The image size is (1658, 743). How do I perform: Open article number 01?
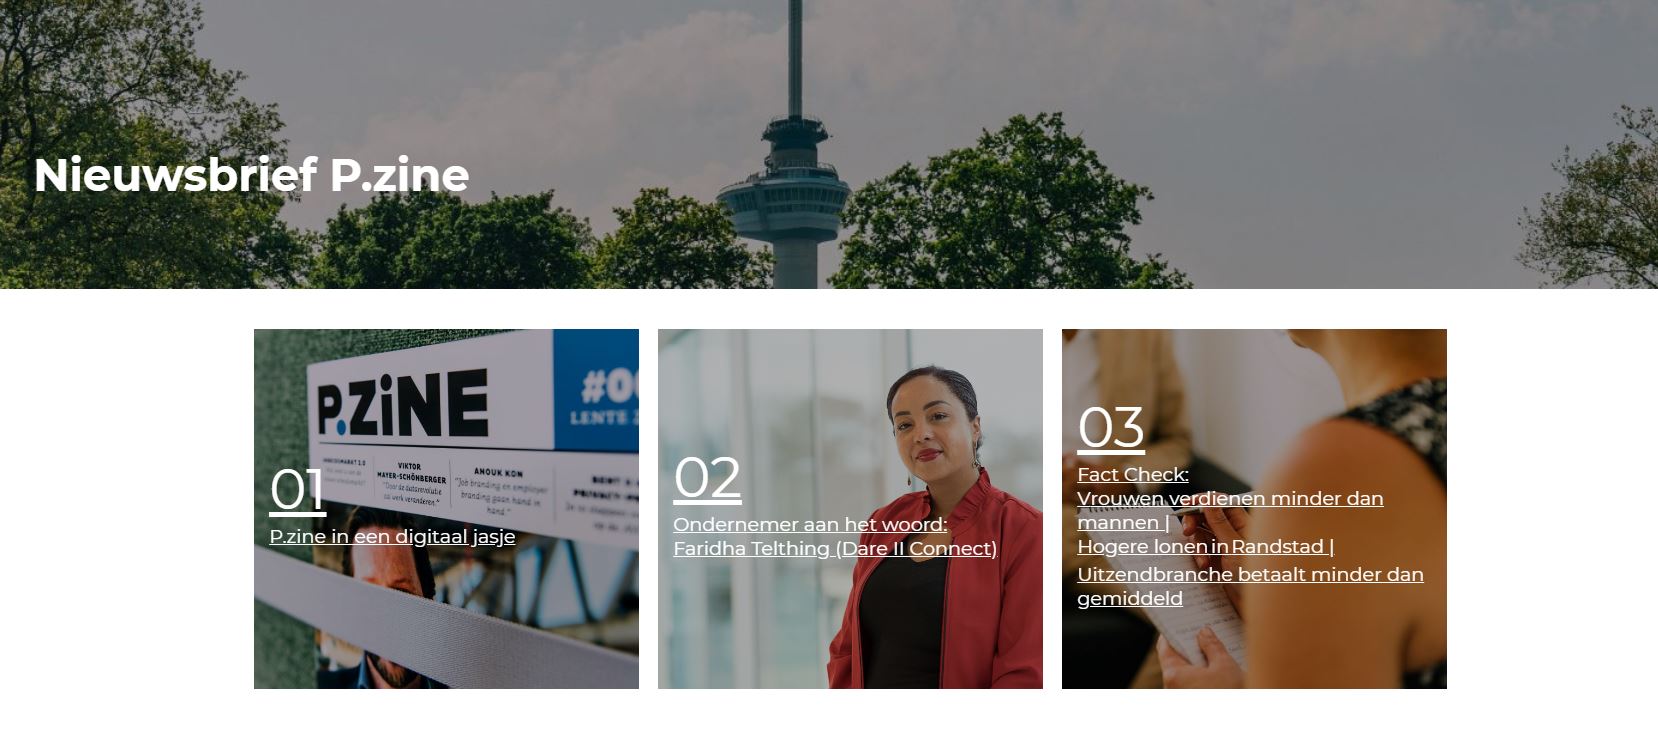pos(297,490)
